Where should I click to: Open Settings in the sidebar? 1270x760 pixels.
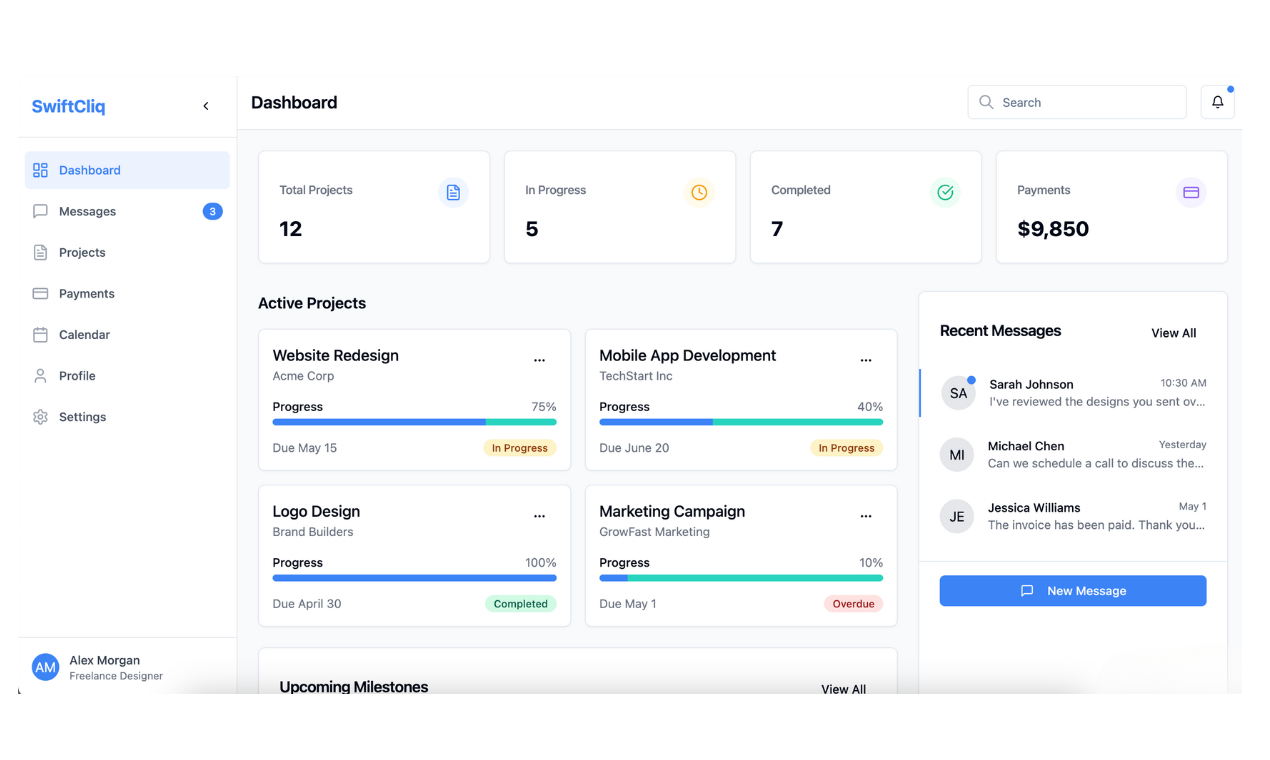[127, 416]
